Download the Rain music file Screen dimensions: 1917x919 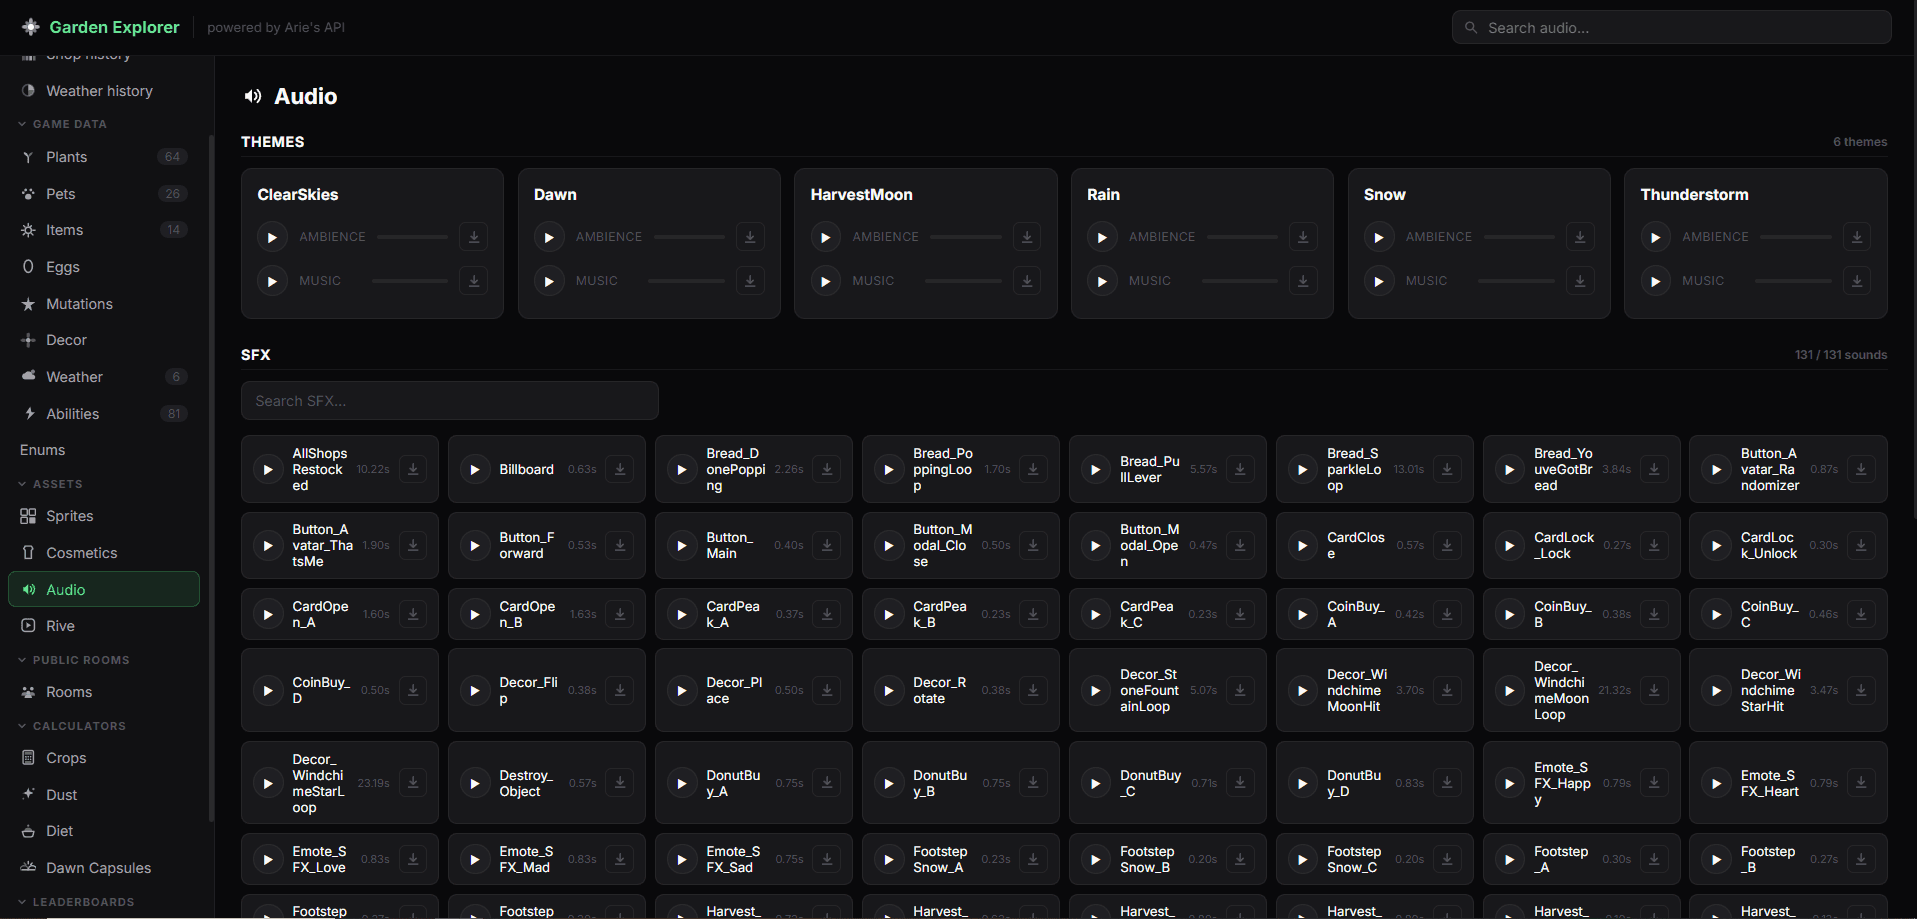click(x=1303, y=281)
